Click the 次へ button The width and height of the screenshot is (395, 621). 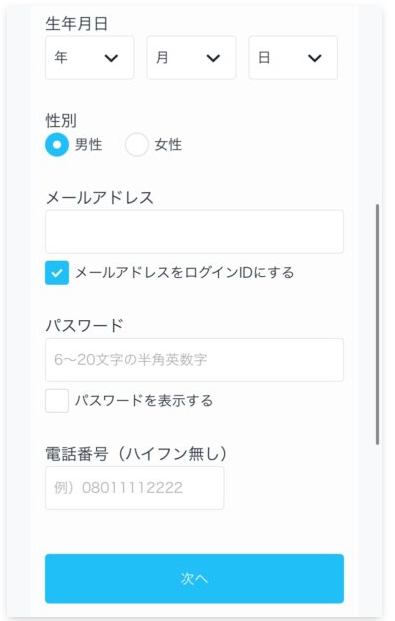point(194,579)
